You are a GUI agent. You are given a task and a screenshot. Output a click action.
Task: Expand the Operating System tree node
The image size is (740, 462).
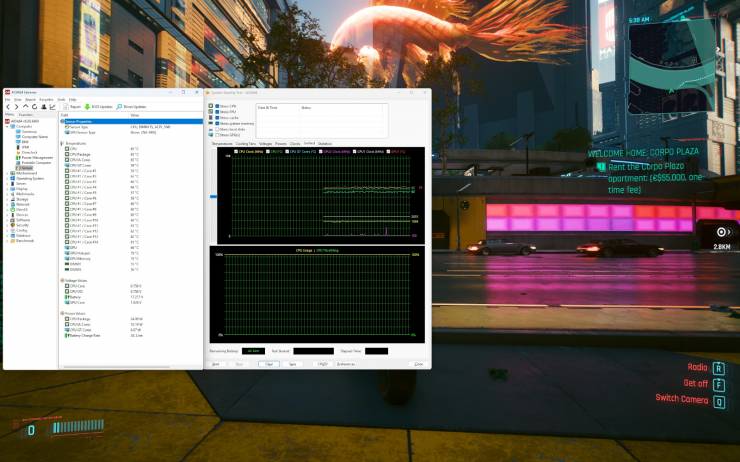pos(7,178)
